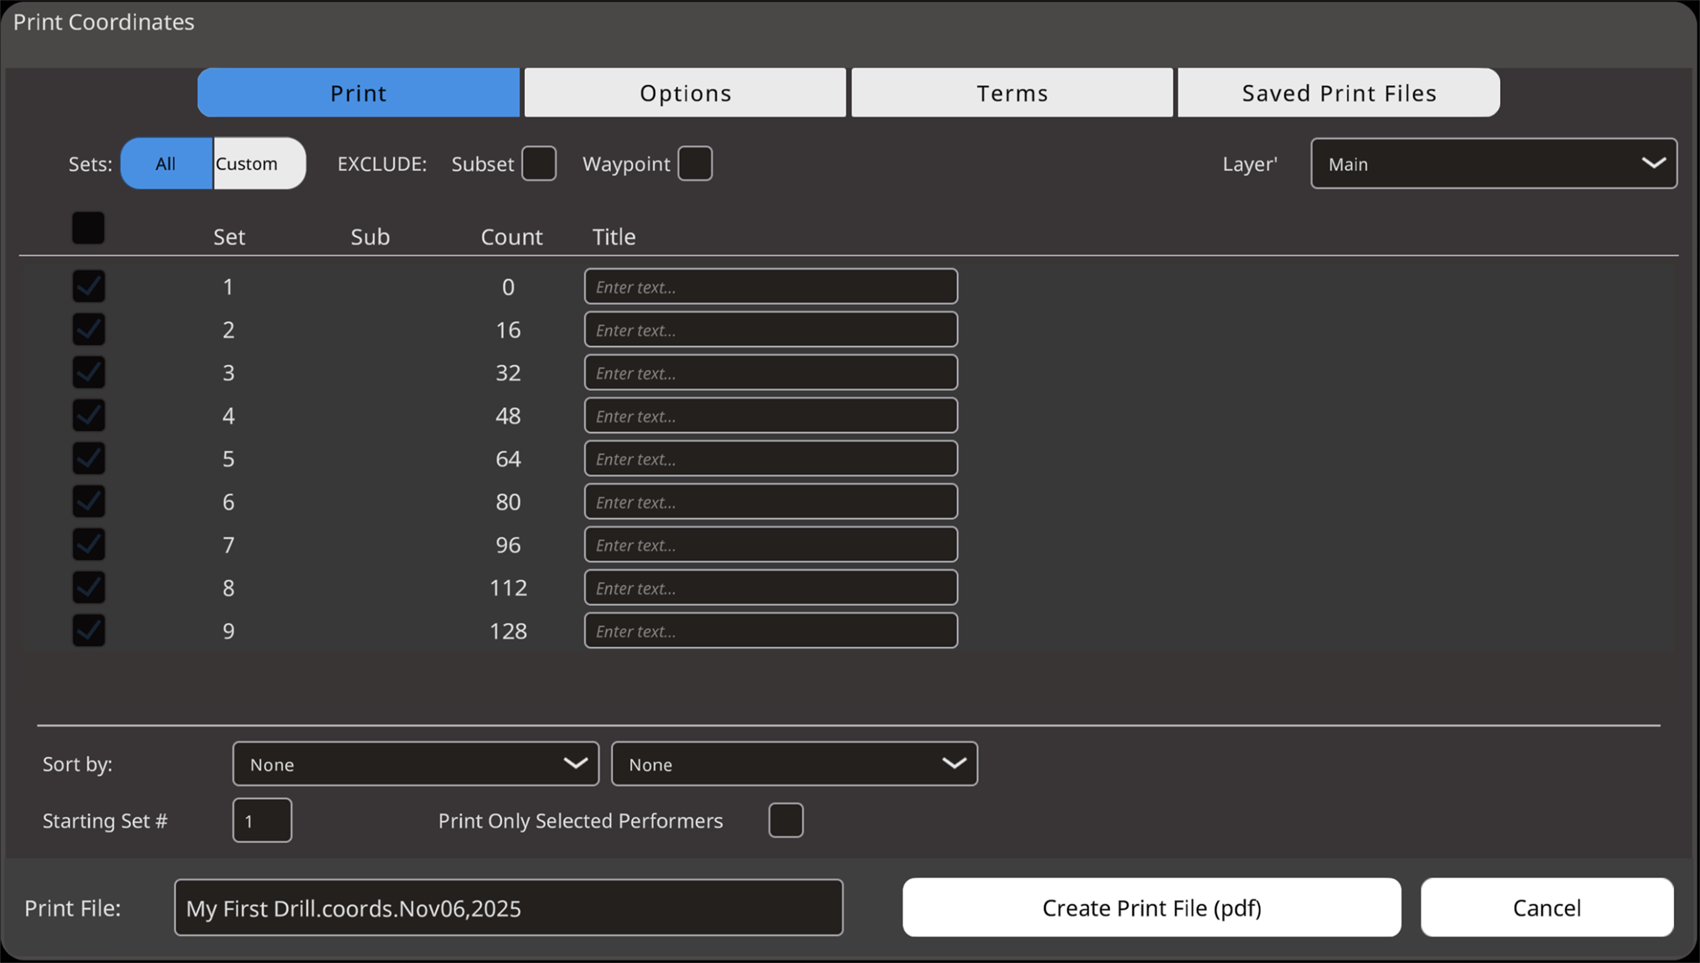
Task: Uncheck the checkbox for set 1
Action: (88, 287)
